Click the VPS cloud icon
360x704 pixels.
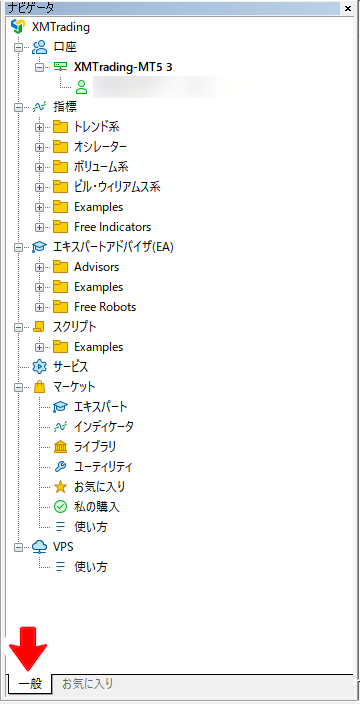(39, 546)
